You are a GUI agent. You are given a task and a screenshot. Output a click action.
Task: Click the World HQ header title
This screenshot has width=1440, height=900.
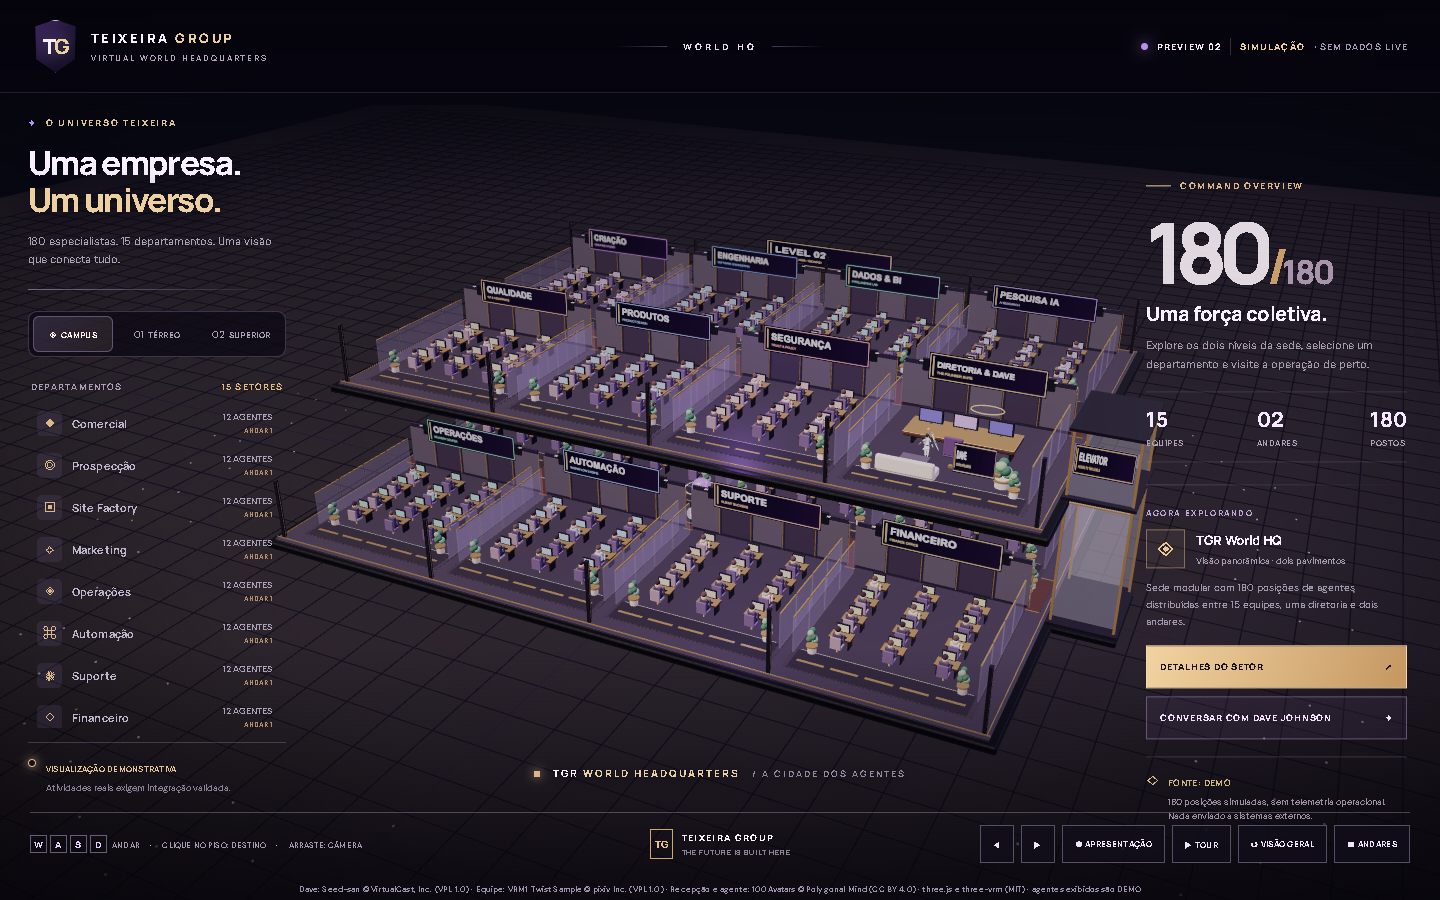719,47
